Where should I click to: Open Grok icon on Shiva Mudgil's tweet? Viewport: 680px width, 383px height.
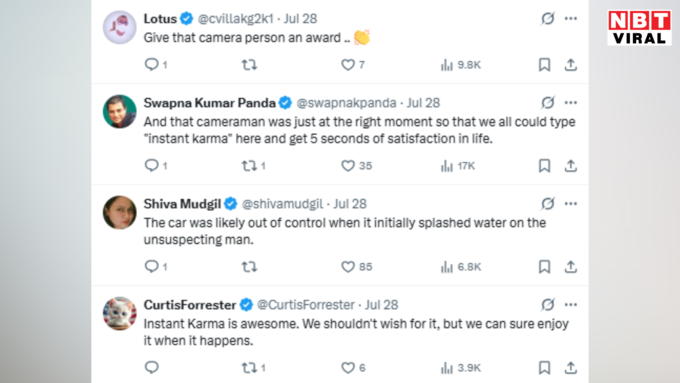[x=548, y=203]
